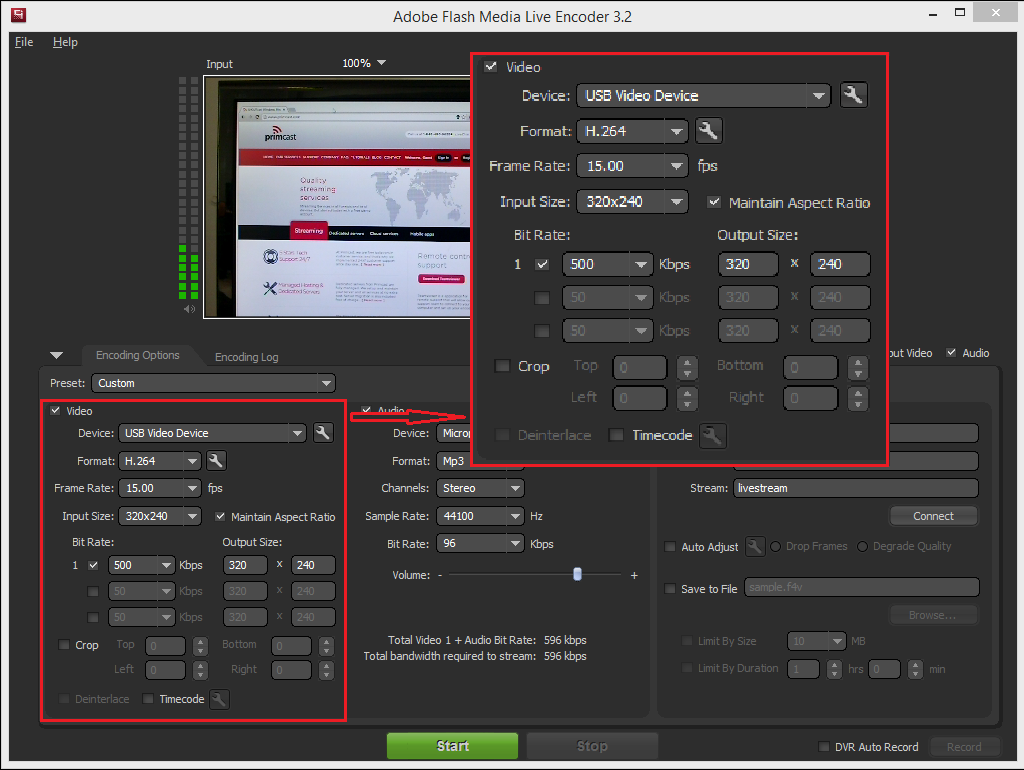Image resolution: width=1024 pixels, height=770 pixels.
Task: Open the Help menu
Action: [65, 42]
